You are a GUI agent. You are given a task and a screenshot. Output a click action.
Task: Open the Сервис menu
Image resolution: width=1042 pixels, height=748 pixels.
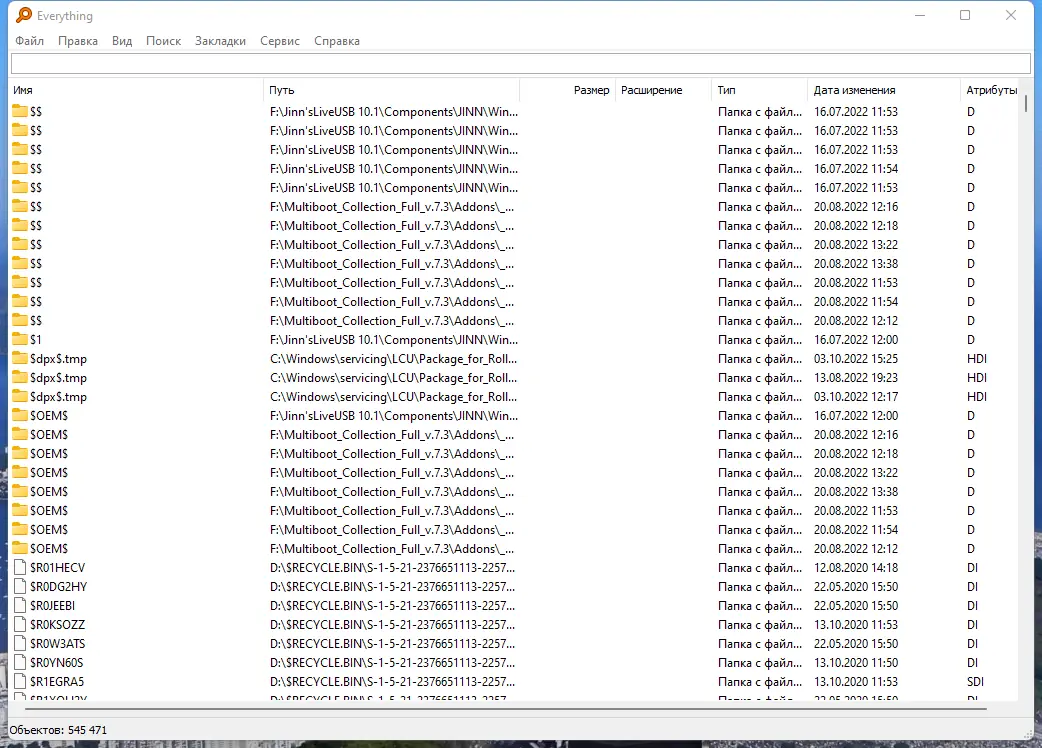click(x=279, y=41)
